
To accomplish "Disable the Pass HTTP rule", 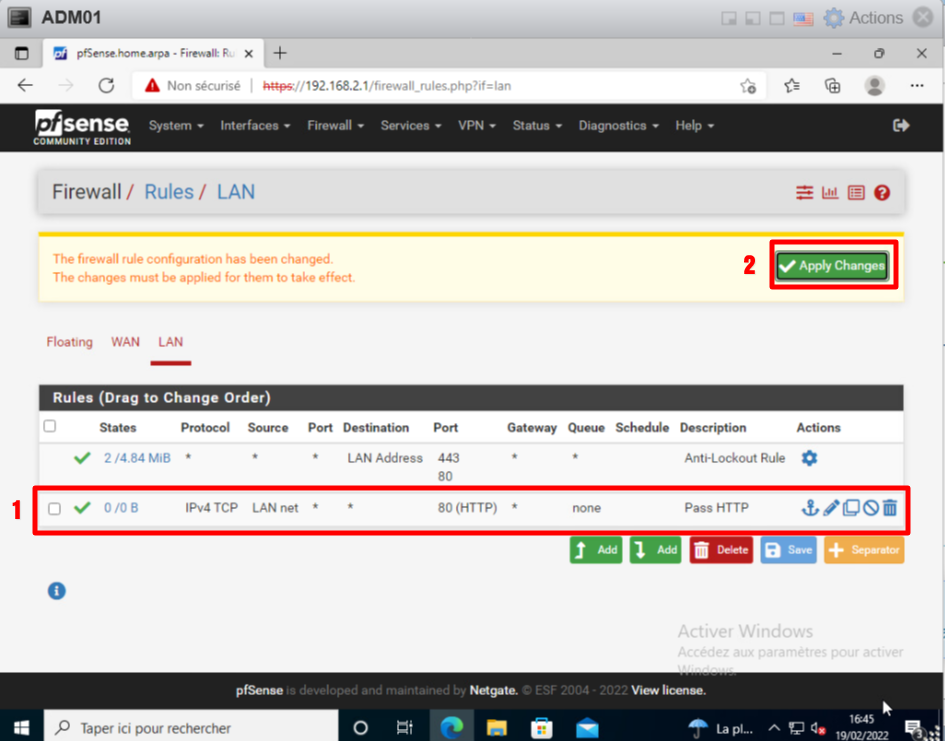I will [x=870, y=508].
